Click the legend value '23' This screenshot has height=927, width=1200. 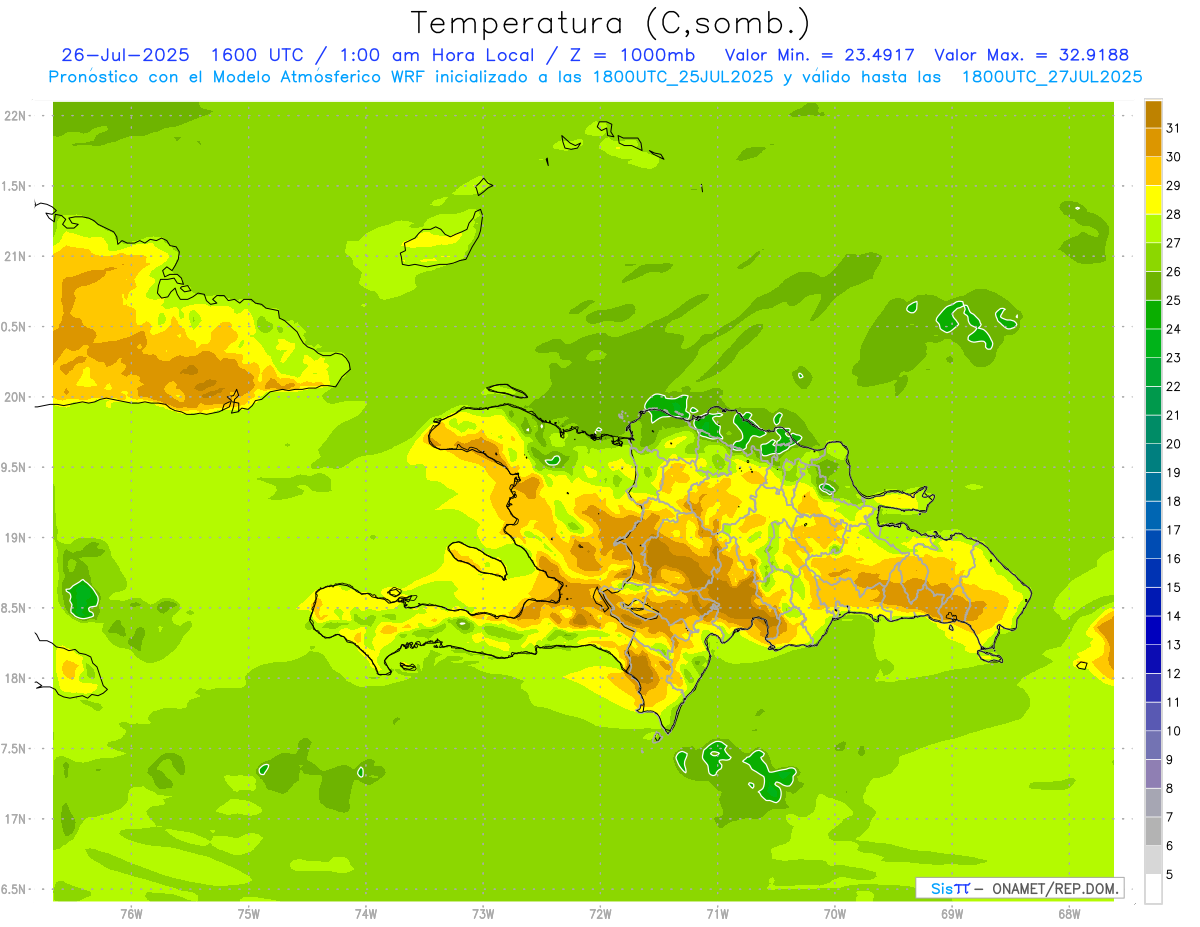click(x=1173, y=358)
